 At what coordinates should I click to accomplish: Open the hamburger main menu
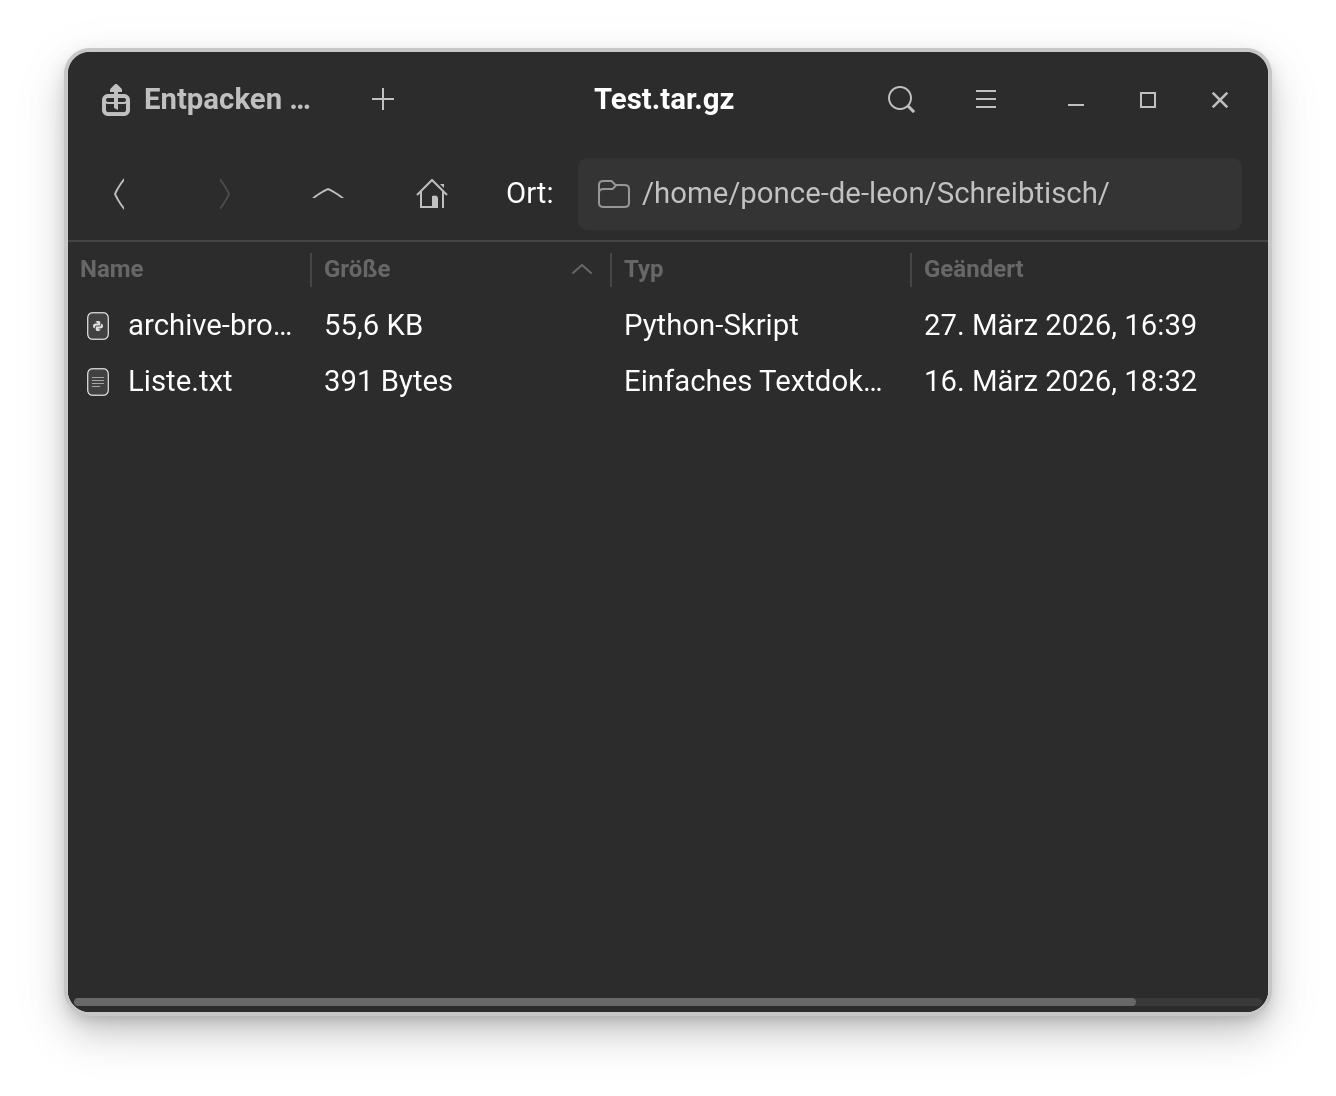click(x=985, y=99)
